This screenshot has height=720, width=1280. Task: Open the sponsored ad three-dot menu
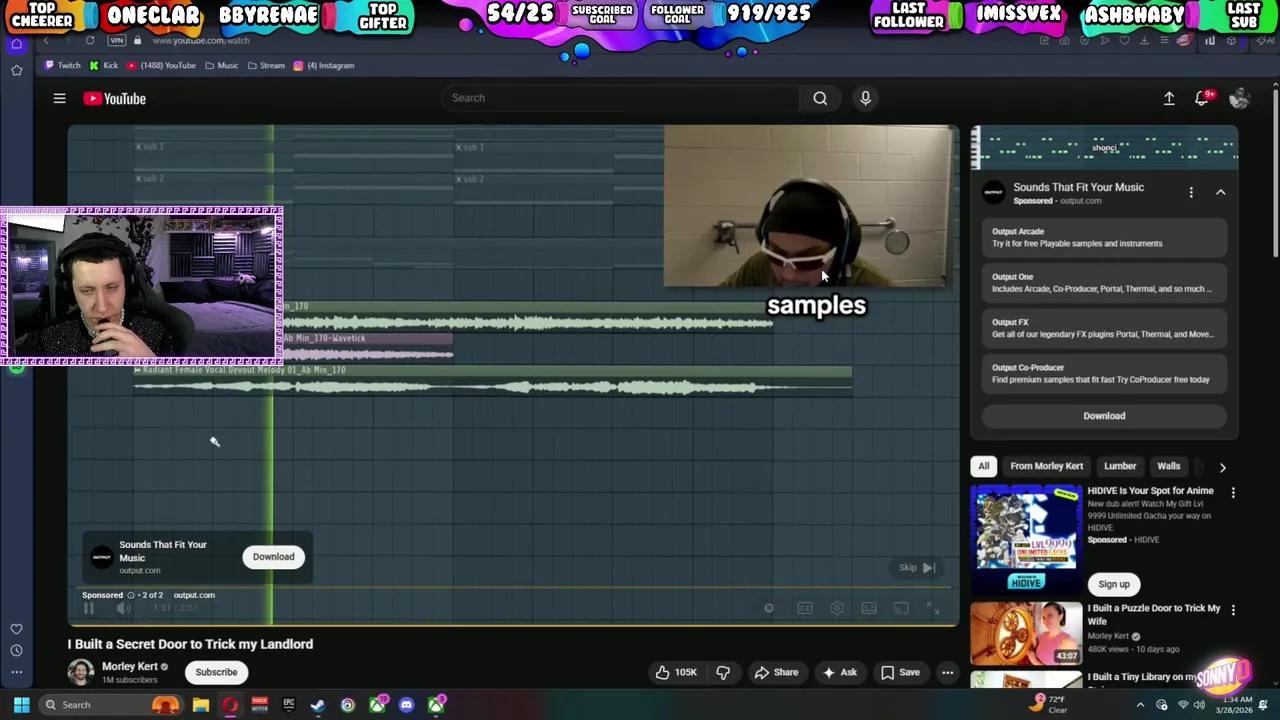(1191, 192)
